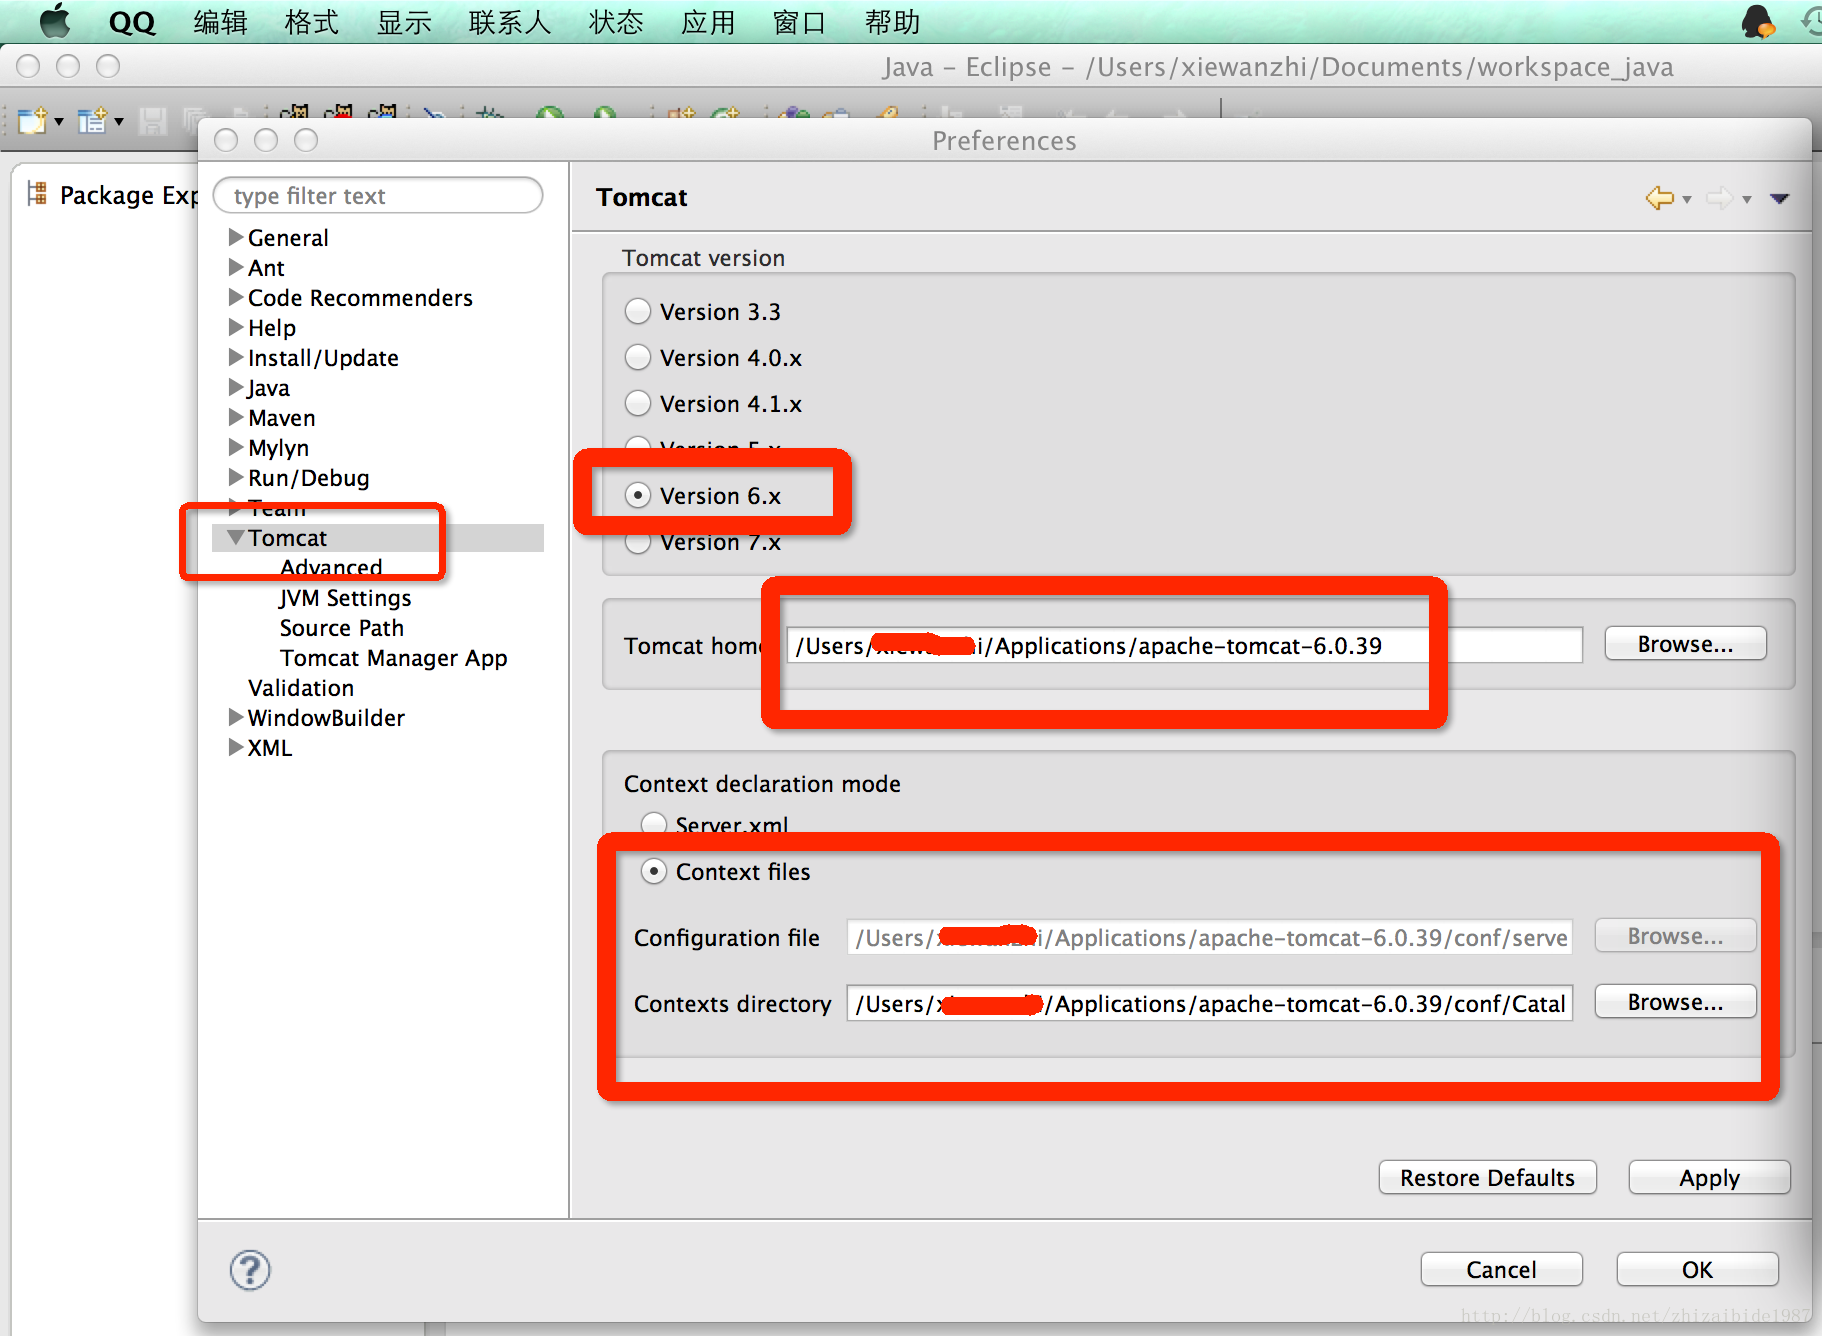Open the 帮助 menu
Screen dimensions: 1822x1336
(x=892, y=22)
